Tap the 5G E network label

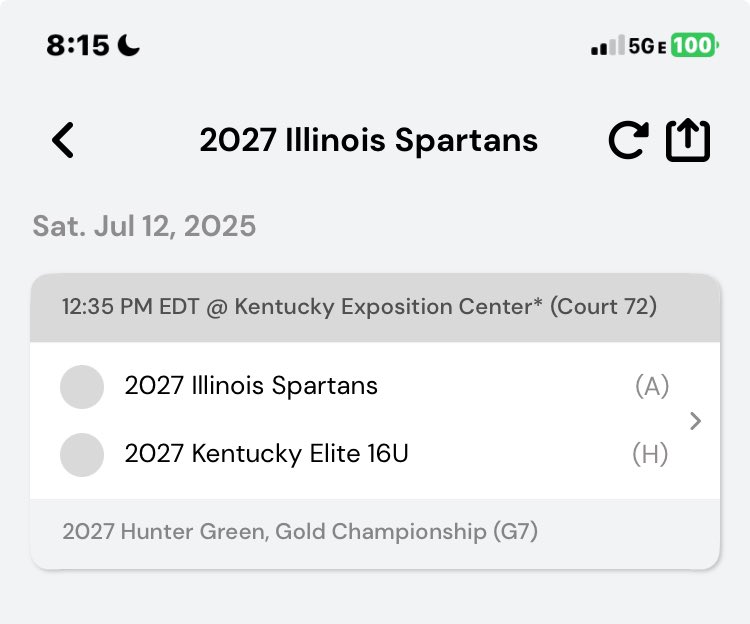[648, 46]
